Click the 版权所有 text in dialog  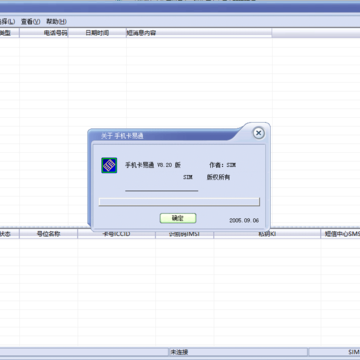(x=218, y=177)
